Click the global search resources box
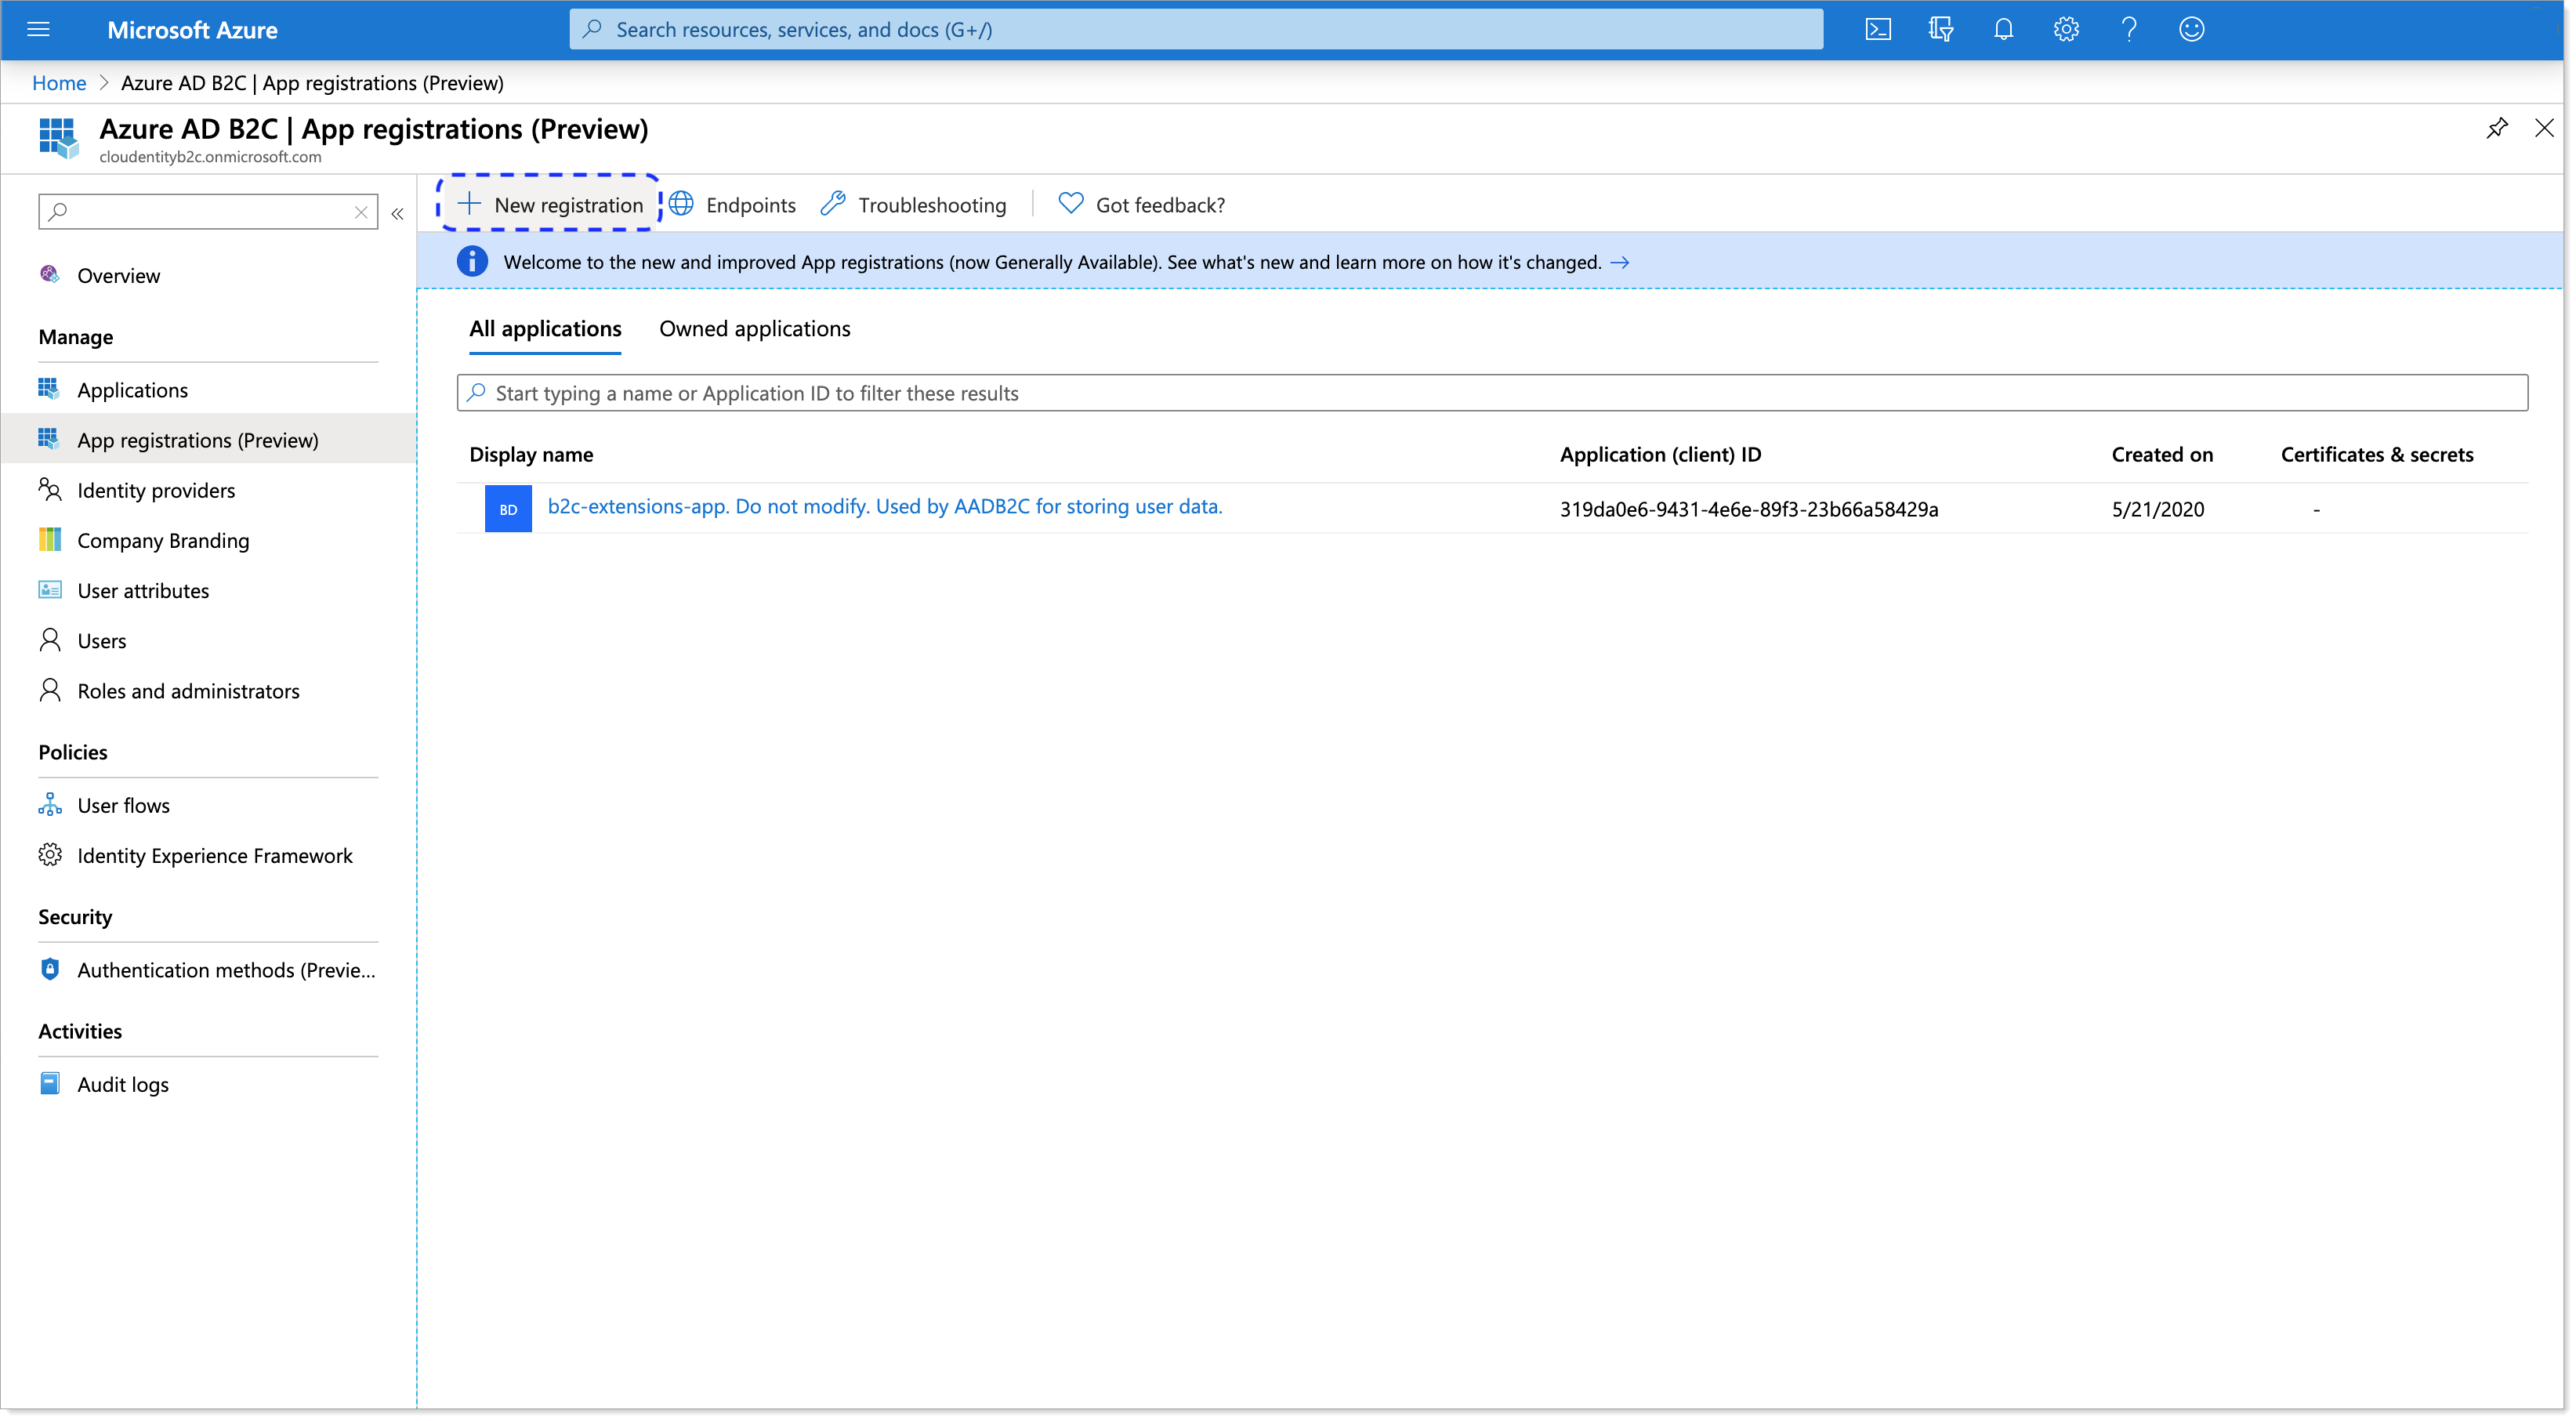The width and height of the screenshot is (2576, 1421). [x=1196, y=29]
